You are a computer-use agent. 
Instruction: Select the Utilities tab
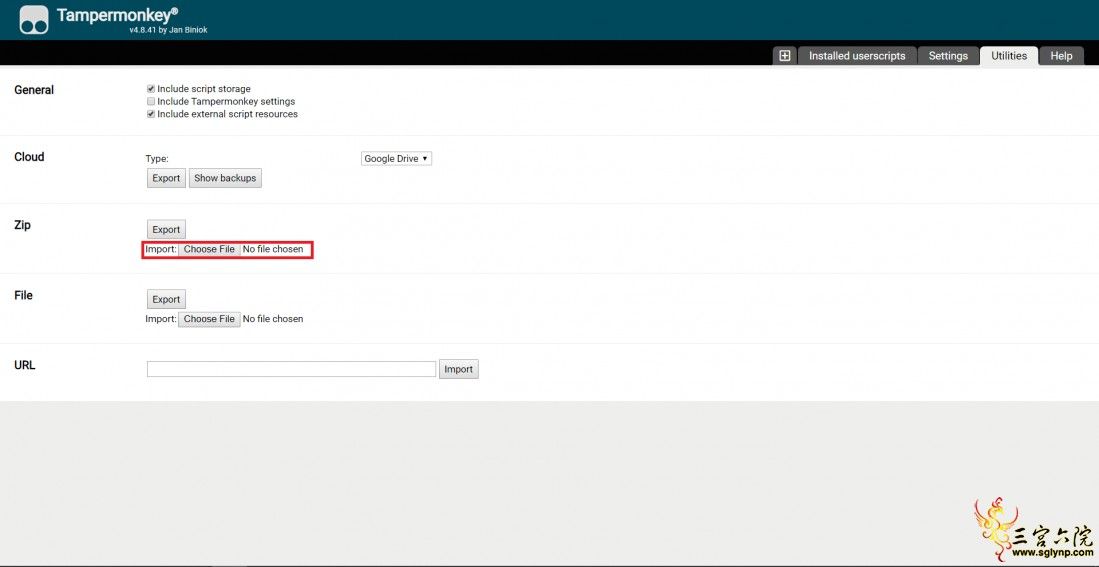(1009, 56)
